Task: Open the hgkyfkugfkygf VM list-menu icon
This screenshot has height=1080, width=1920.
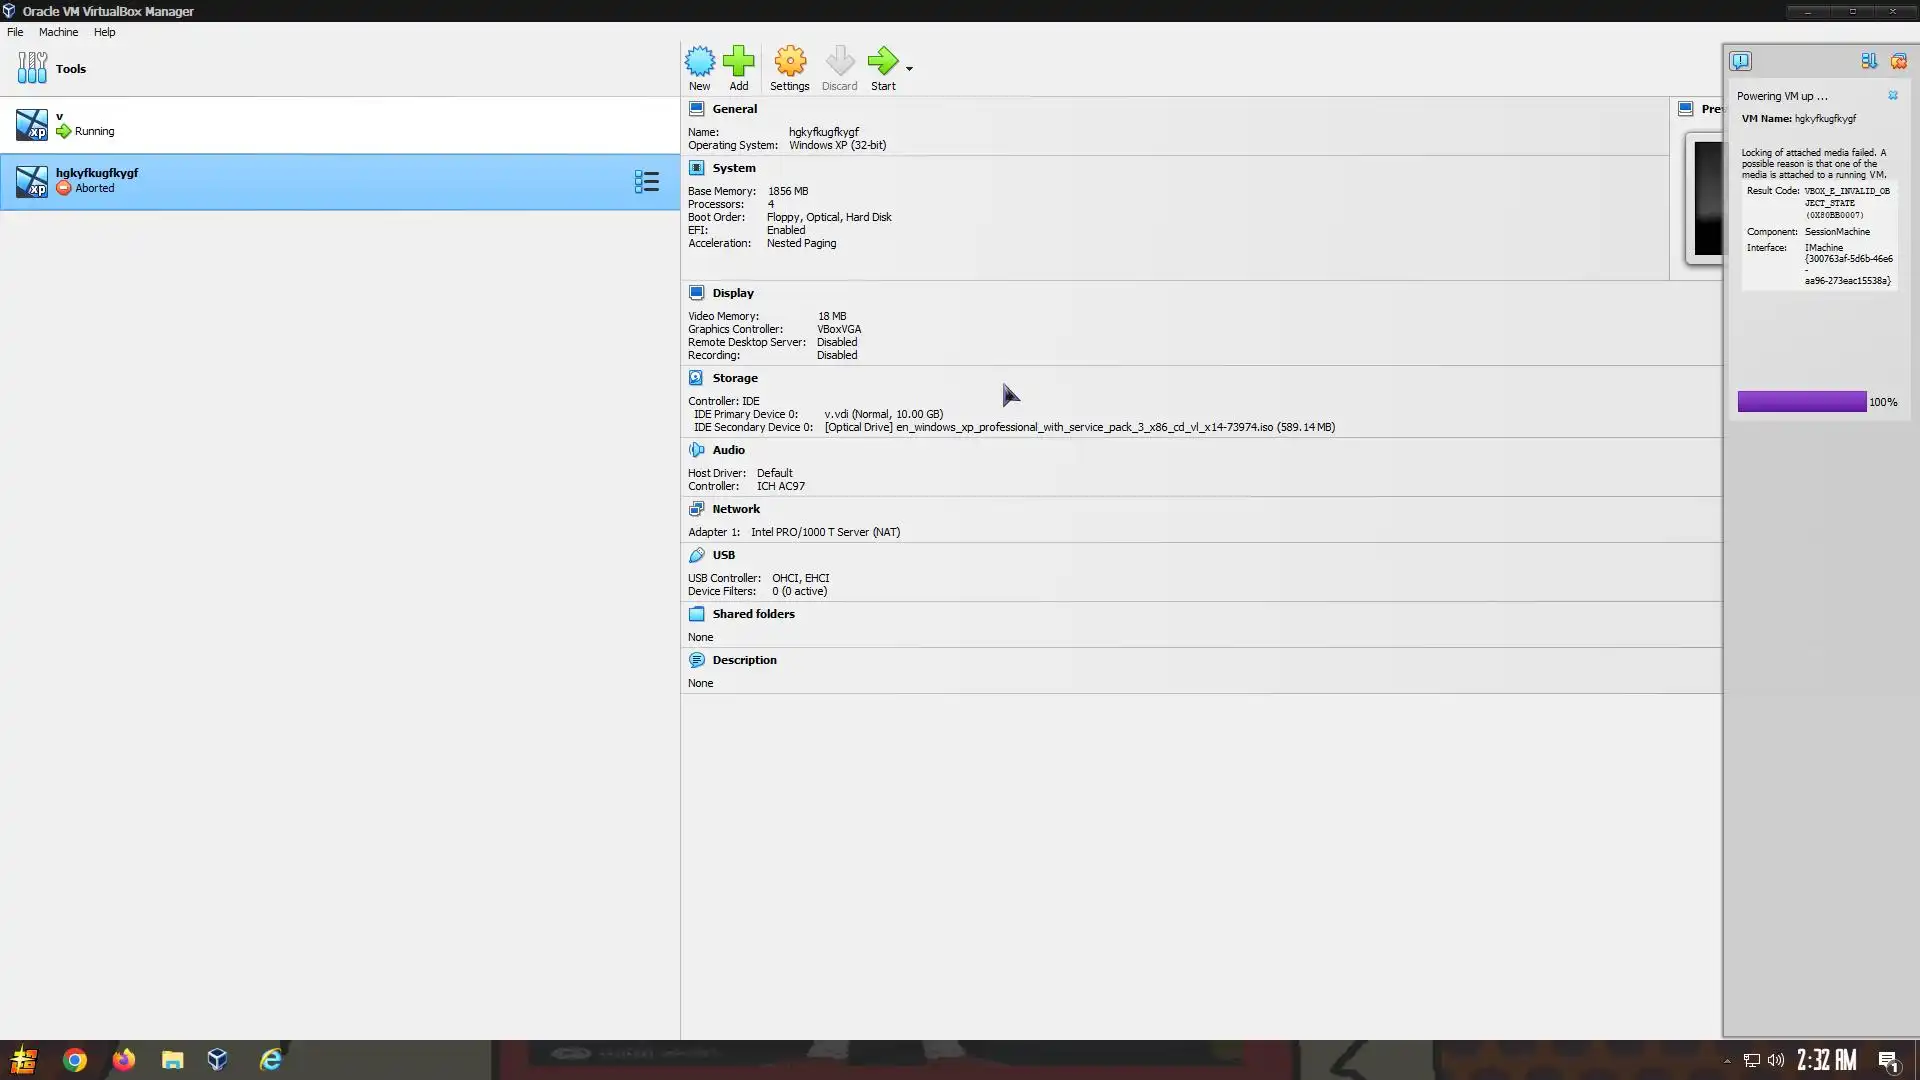Action: (x=646, y=182)
